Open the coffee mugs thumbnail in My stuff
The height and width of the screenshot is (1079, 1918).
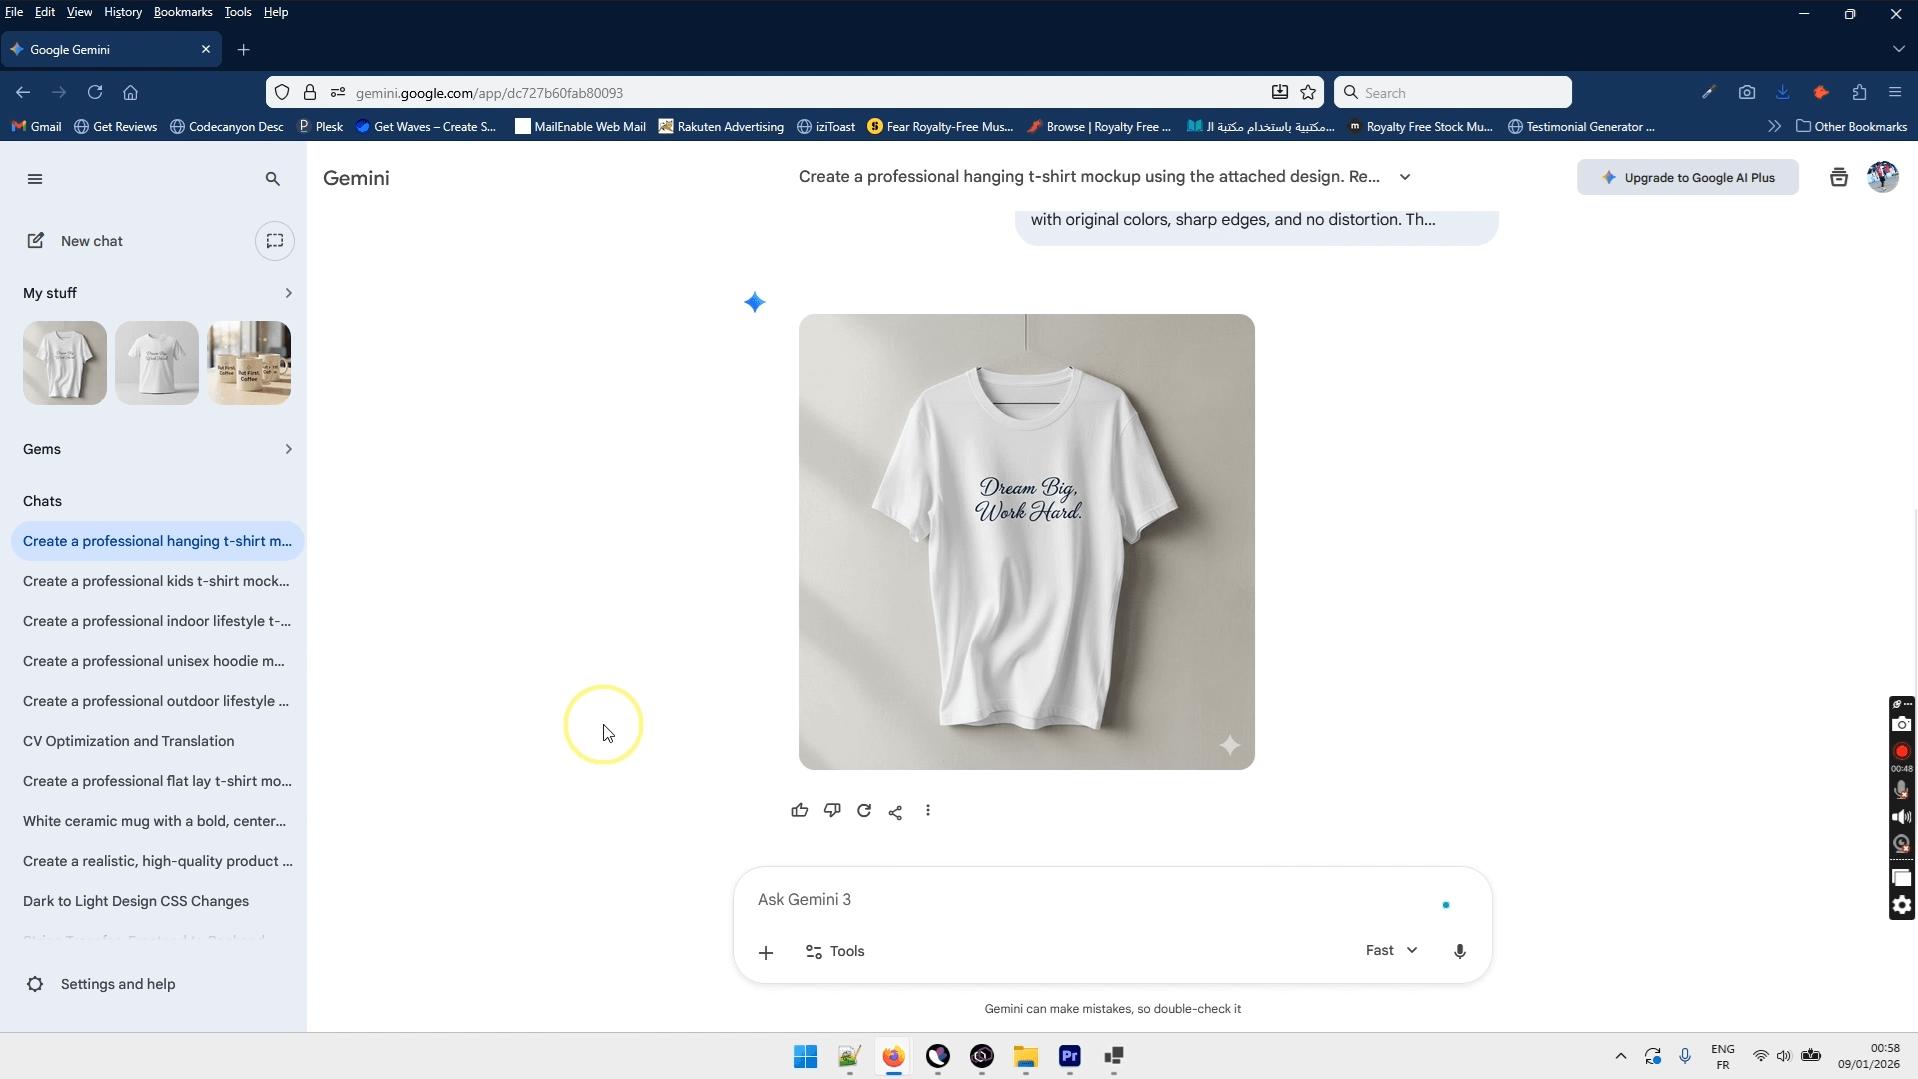coord(249,363)
